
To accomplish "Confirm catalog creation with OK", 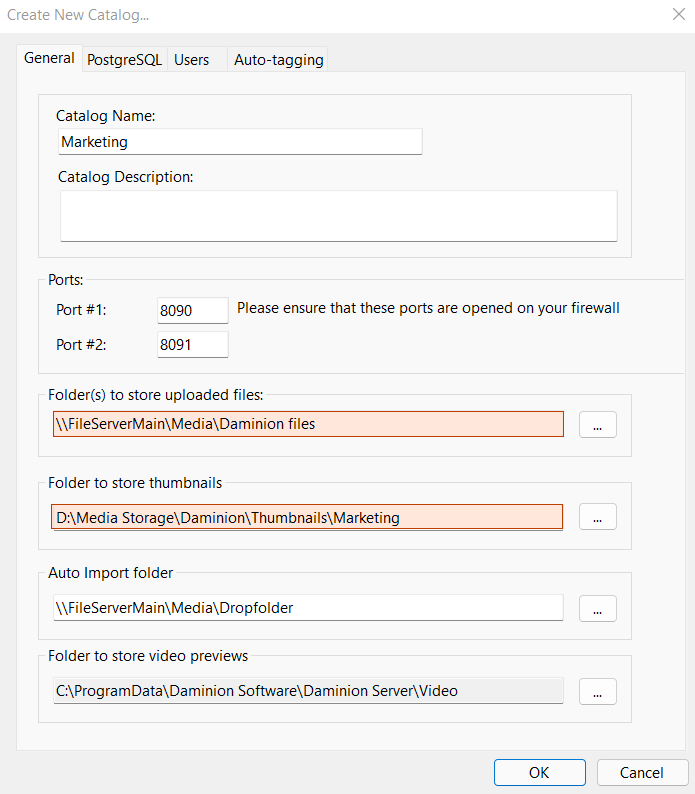I will pos(539,772).
